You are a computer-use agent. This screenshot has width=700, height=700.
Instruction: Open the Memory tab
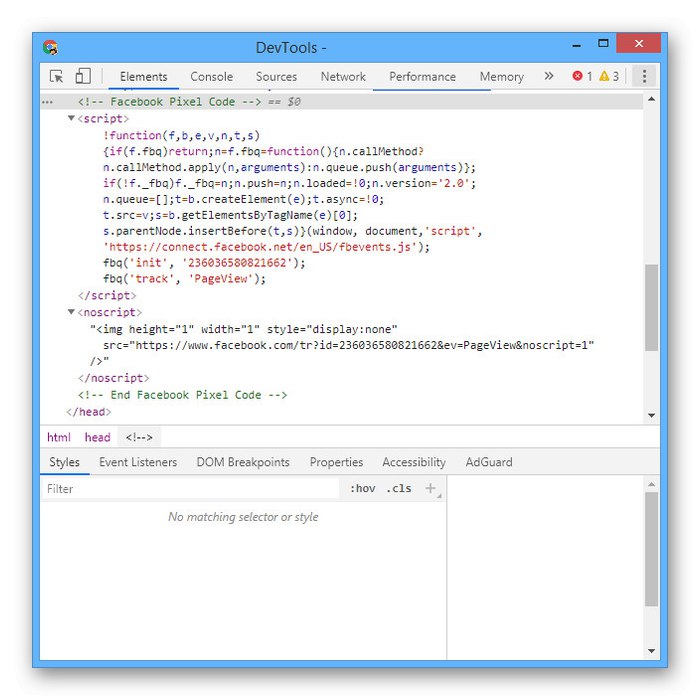501,77
